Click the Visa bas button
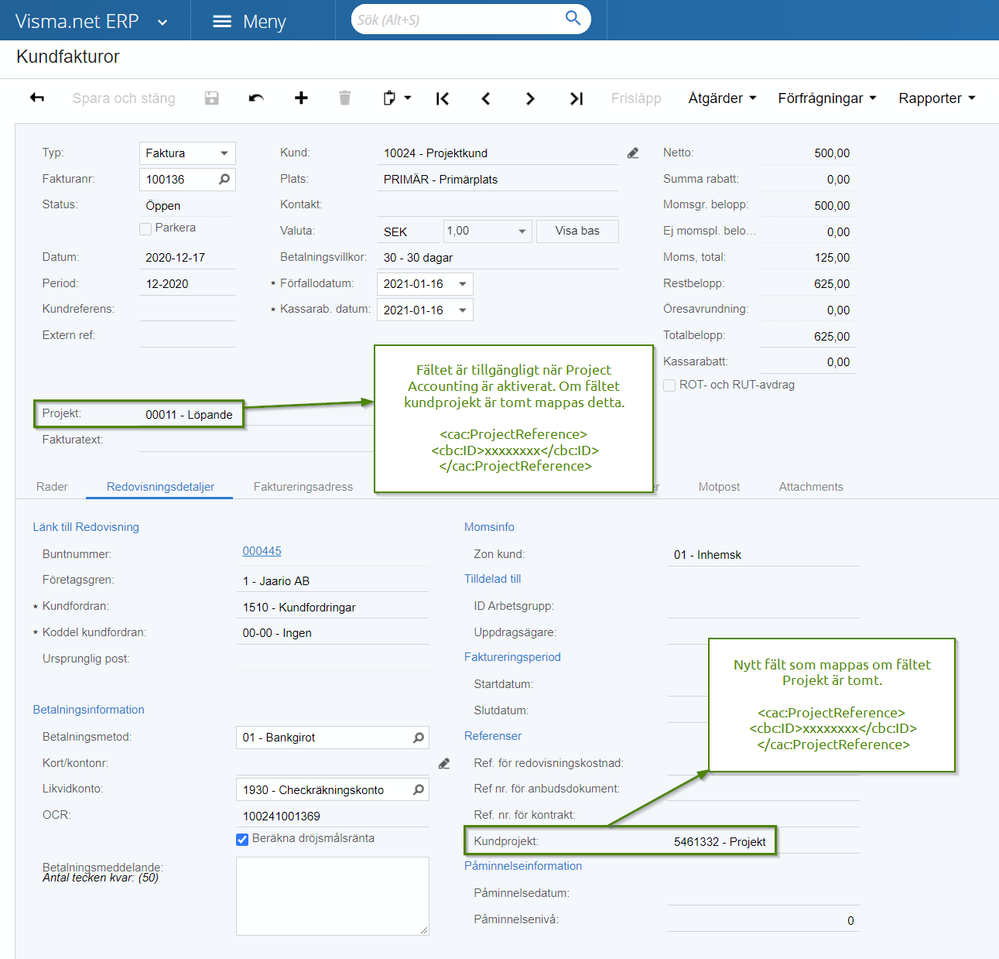The width and height of the screenshot is (999, 959). click(577, 231)
